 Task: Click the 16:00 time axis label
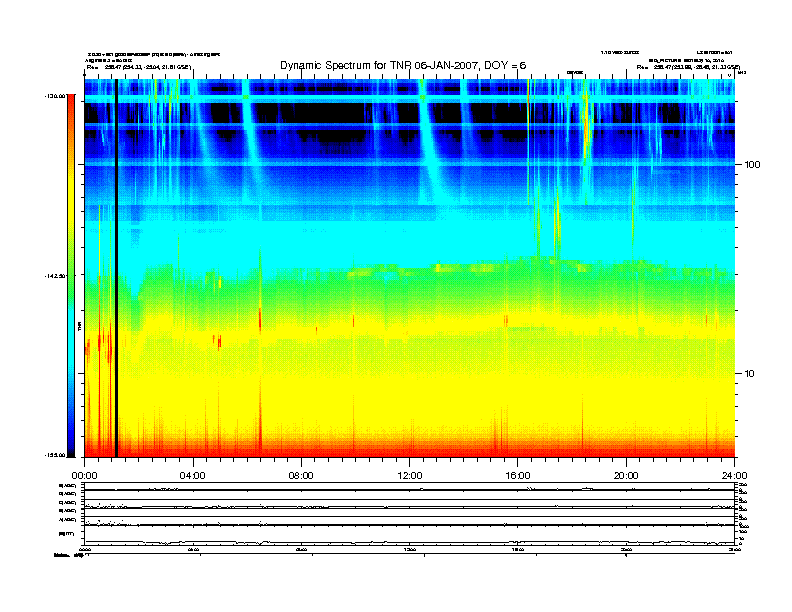518,476
